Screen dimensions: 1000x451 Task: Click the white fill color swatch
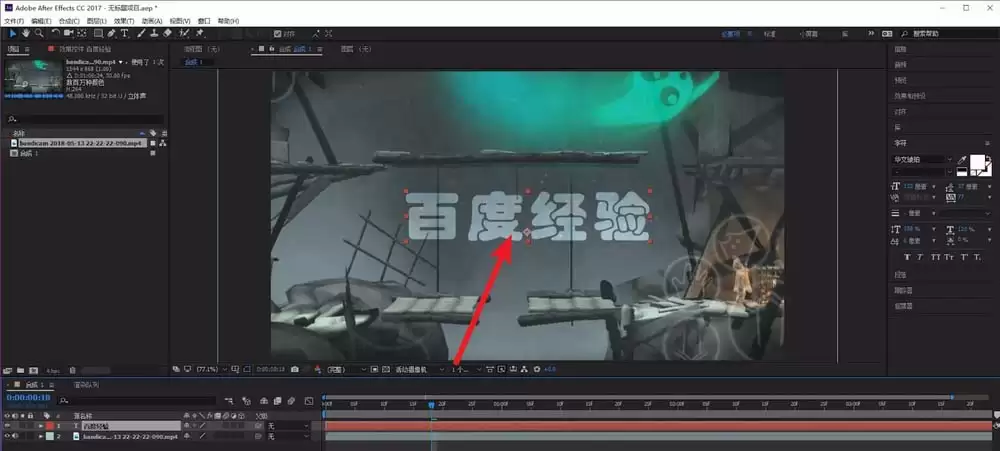(x=977, y=163)
